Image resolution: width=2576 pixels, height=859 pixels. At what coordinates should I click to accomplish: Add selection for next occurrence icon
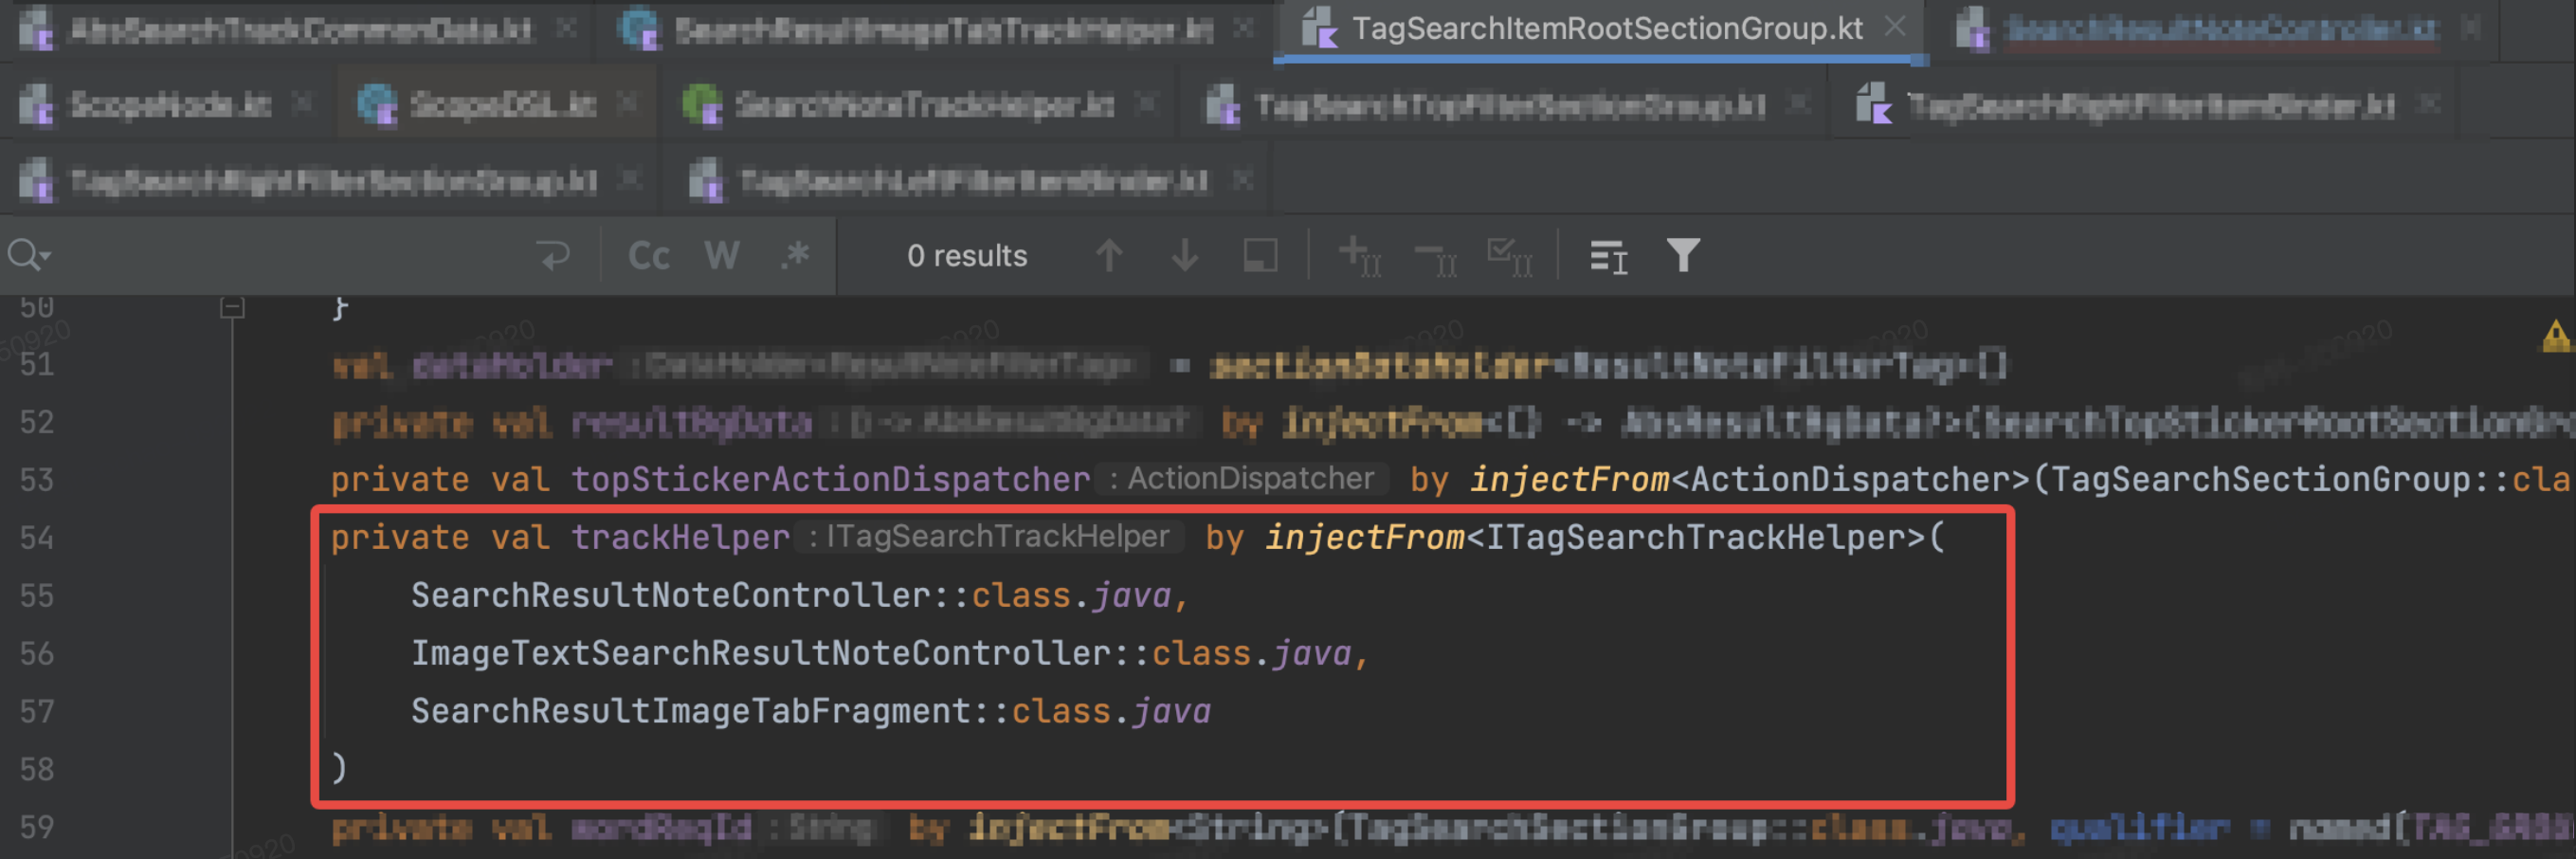1359,256
